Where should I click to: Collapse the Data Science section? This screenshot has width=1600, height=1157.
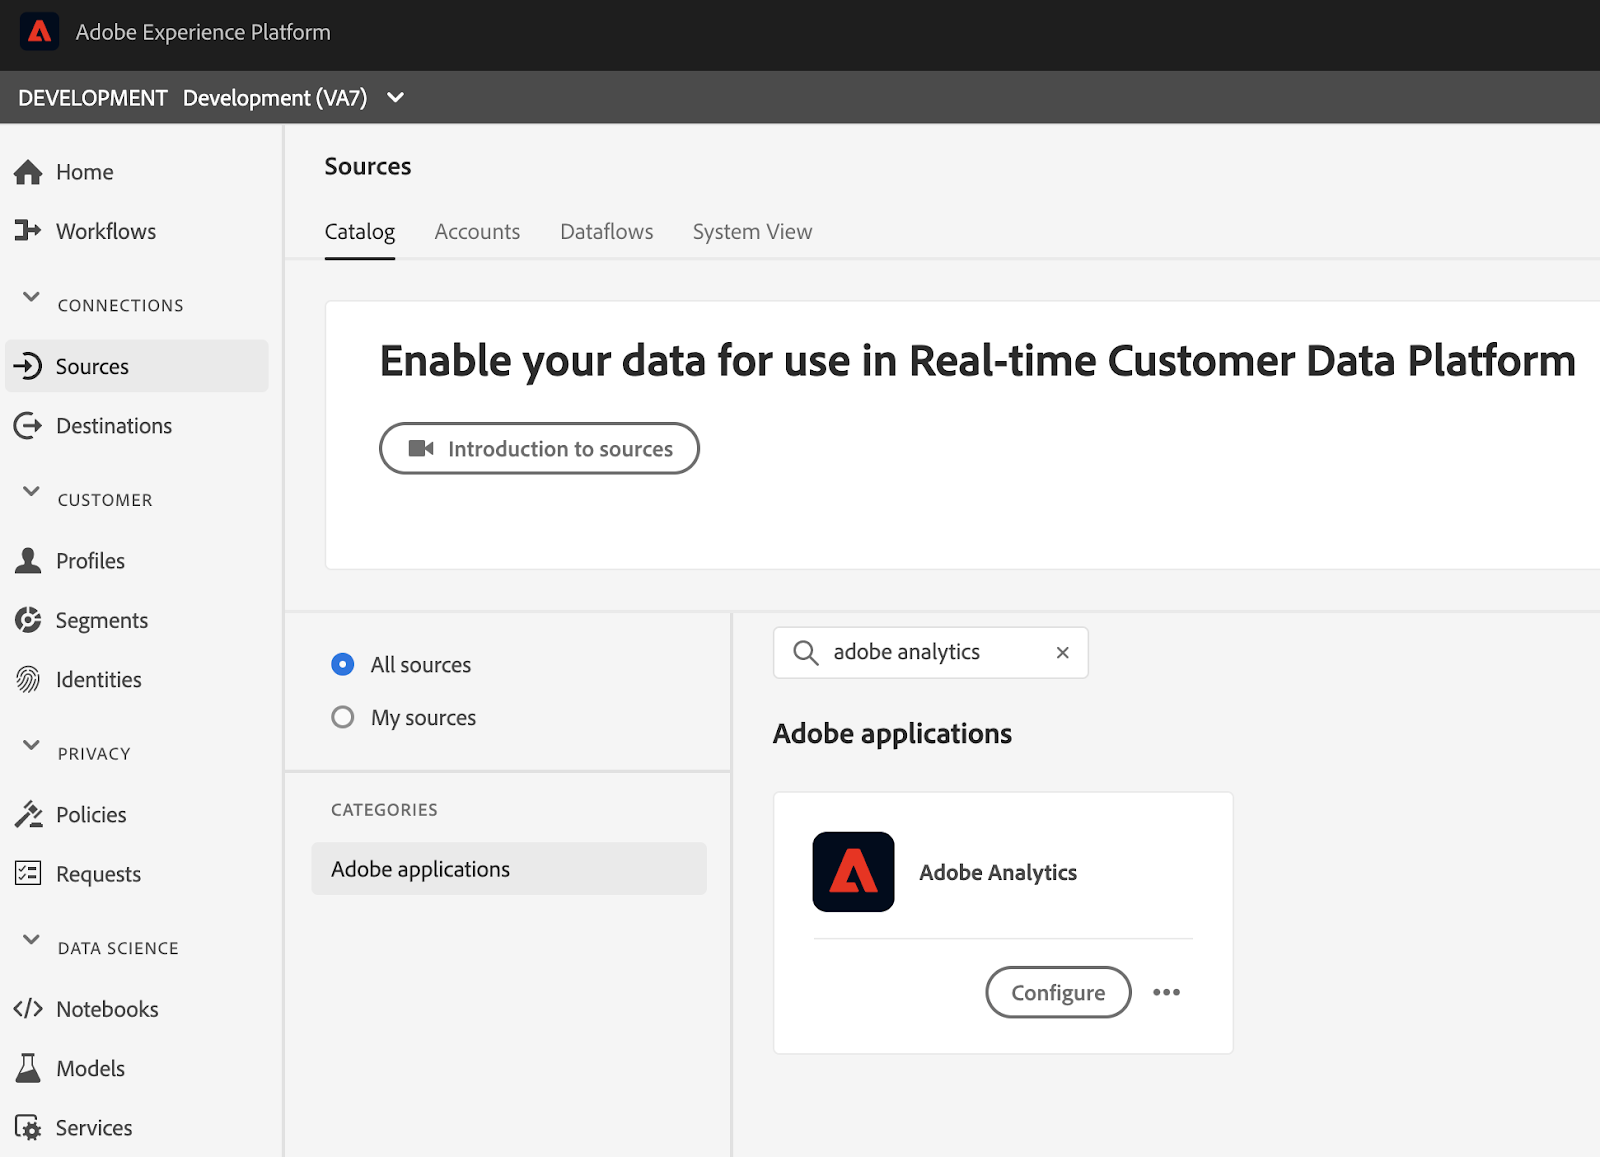[x=32, y=940]
